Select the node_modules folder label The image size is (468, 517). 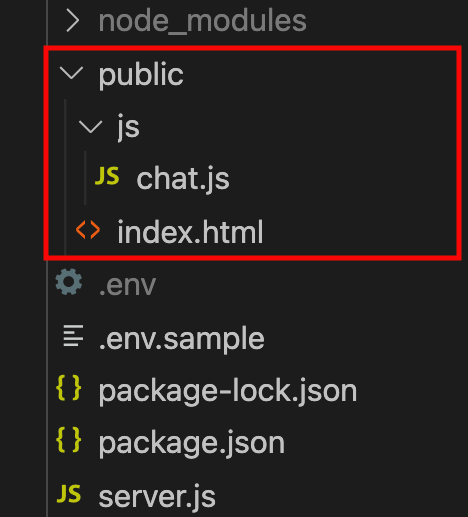pyautogui.click(x=202, y=21)
